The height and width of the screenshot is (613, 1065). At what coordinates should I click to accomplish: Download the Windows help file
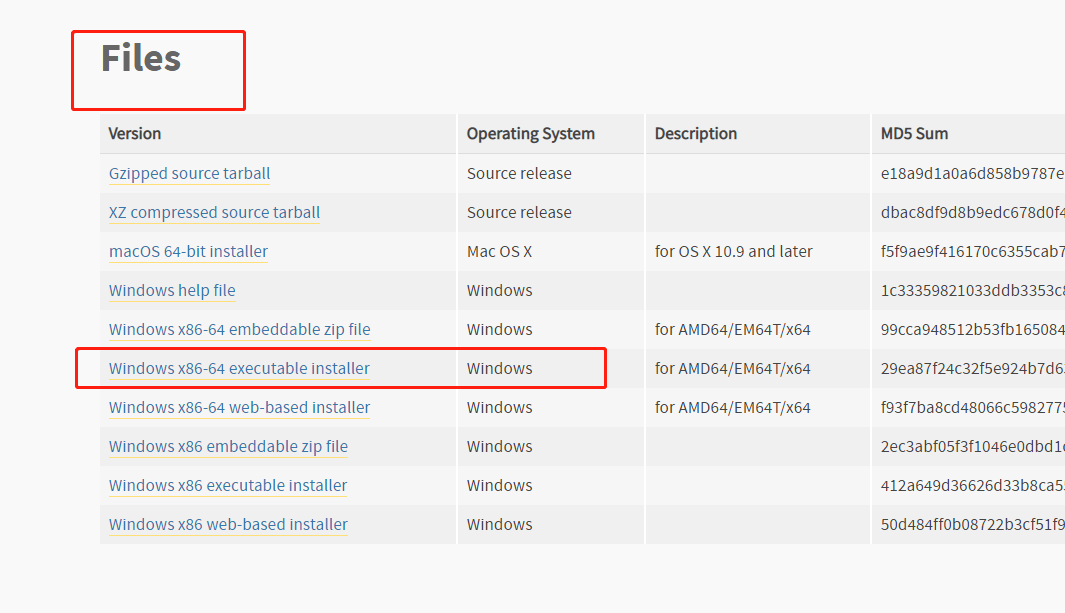tap(172, 291)
